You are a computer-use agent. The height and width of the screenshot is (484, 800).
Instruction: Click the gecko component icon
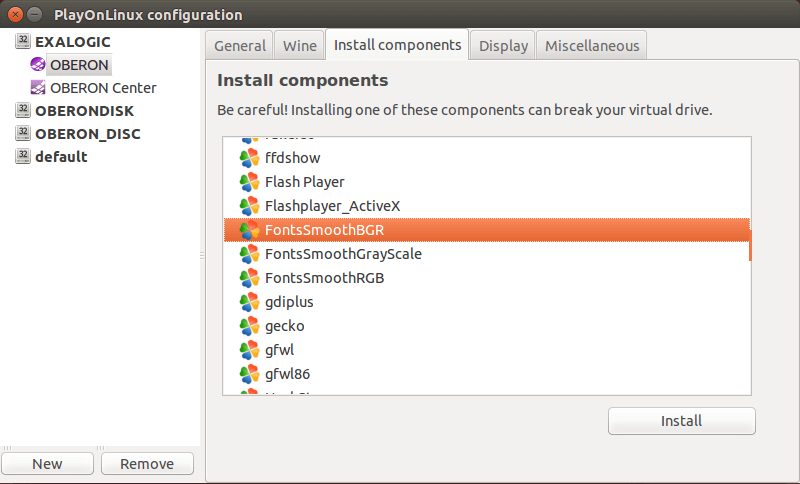[249, 326]
